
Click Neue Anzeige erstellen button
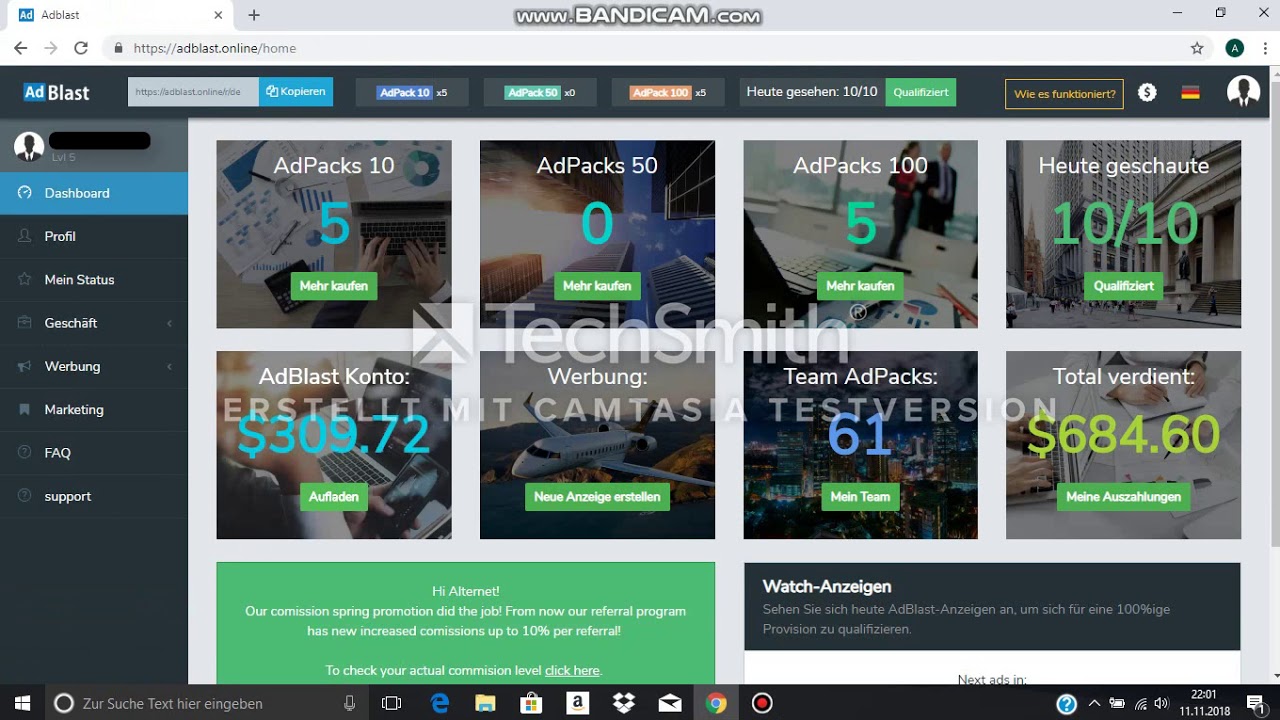click(x=597, y=497)
